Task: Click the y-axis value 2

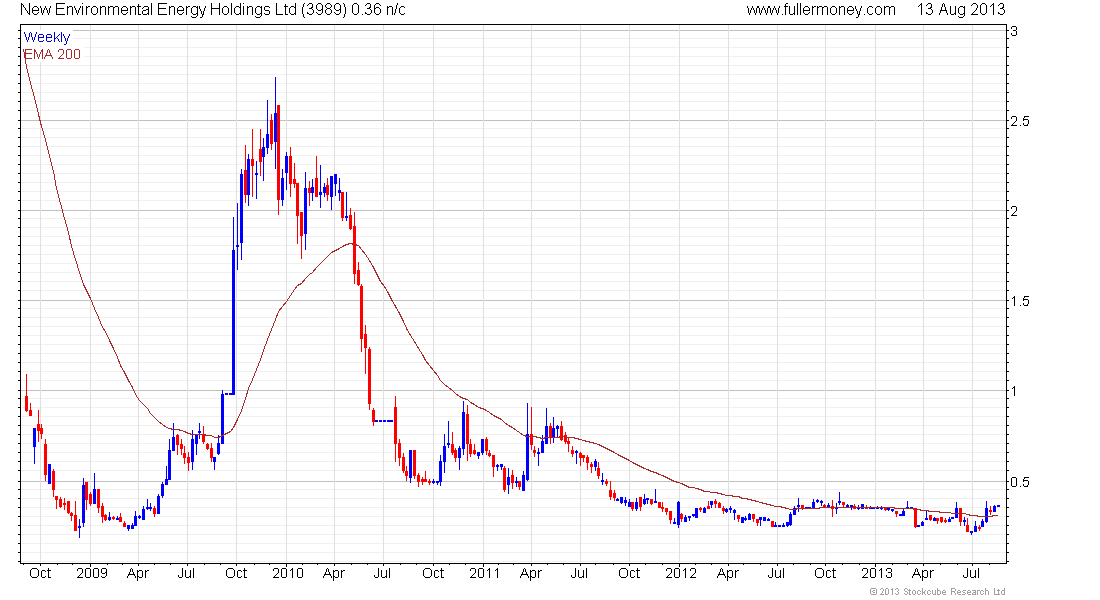Action: point(1014,211)
